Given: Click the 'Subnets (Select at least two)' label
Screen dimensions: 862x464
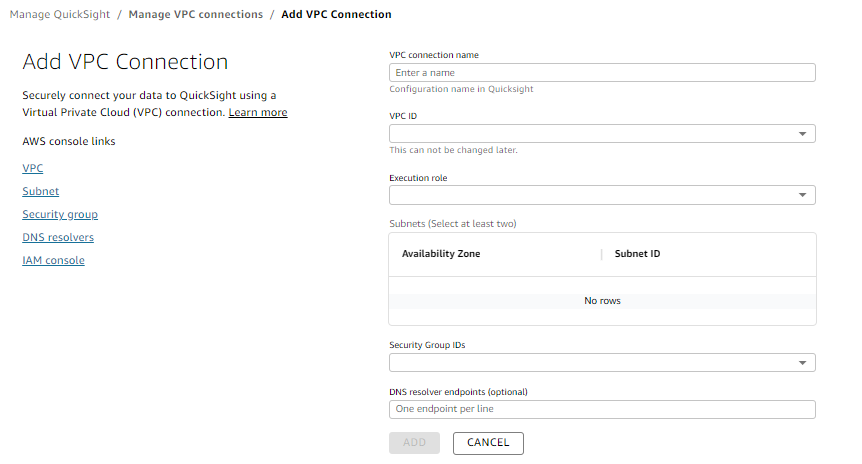Looking at the screenshot, I should pyautogui.click(x=453, y=224).
